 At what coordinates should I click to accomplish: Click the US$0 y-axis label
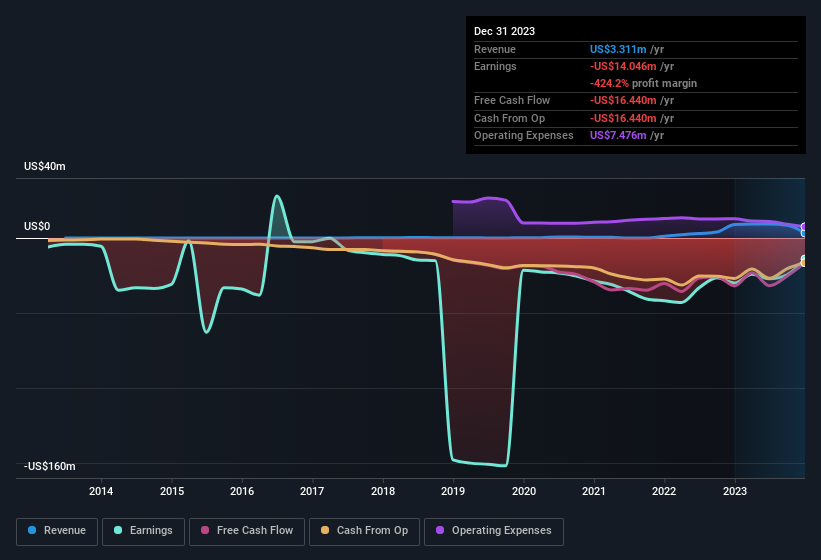pos(37,226)
